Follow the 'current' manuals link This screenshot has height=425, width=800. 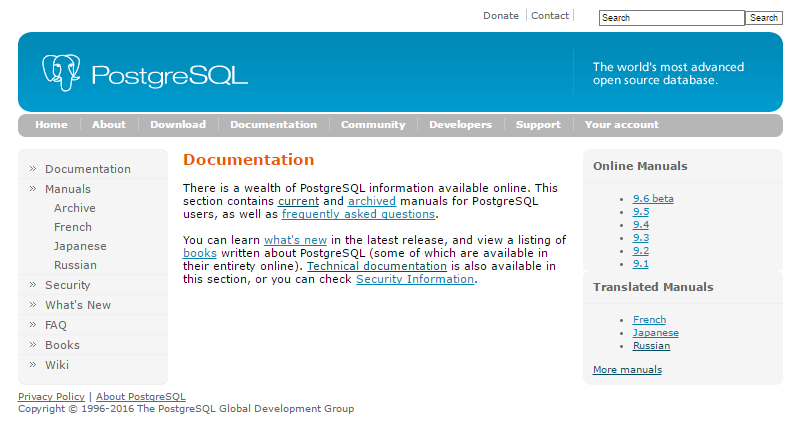pos(298,201)
